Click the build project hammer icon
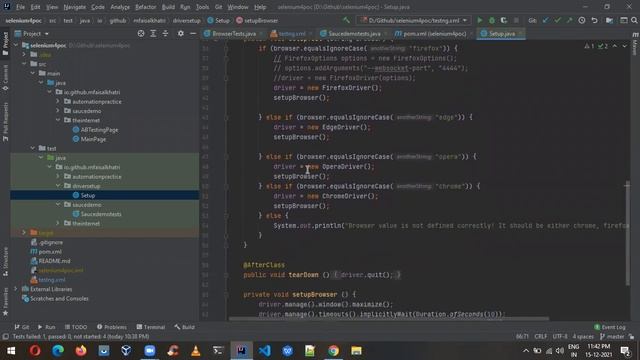The height and width of the screenshot is (360, 640). 346,20
